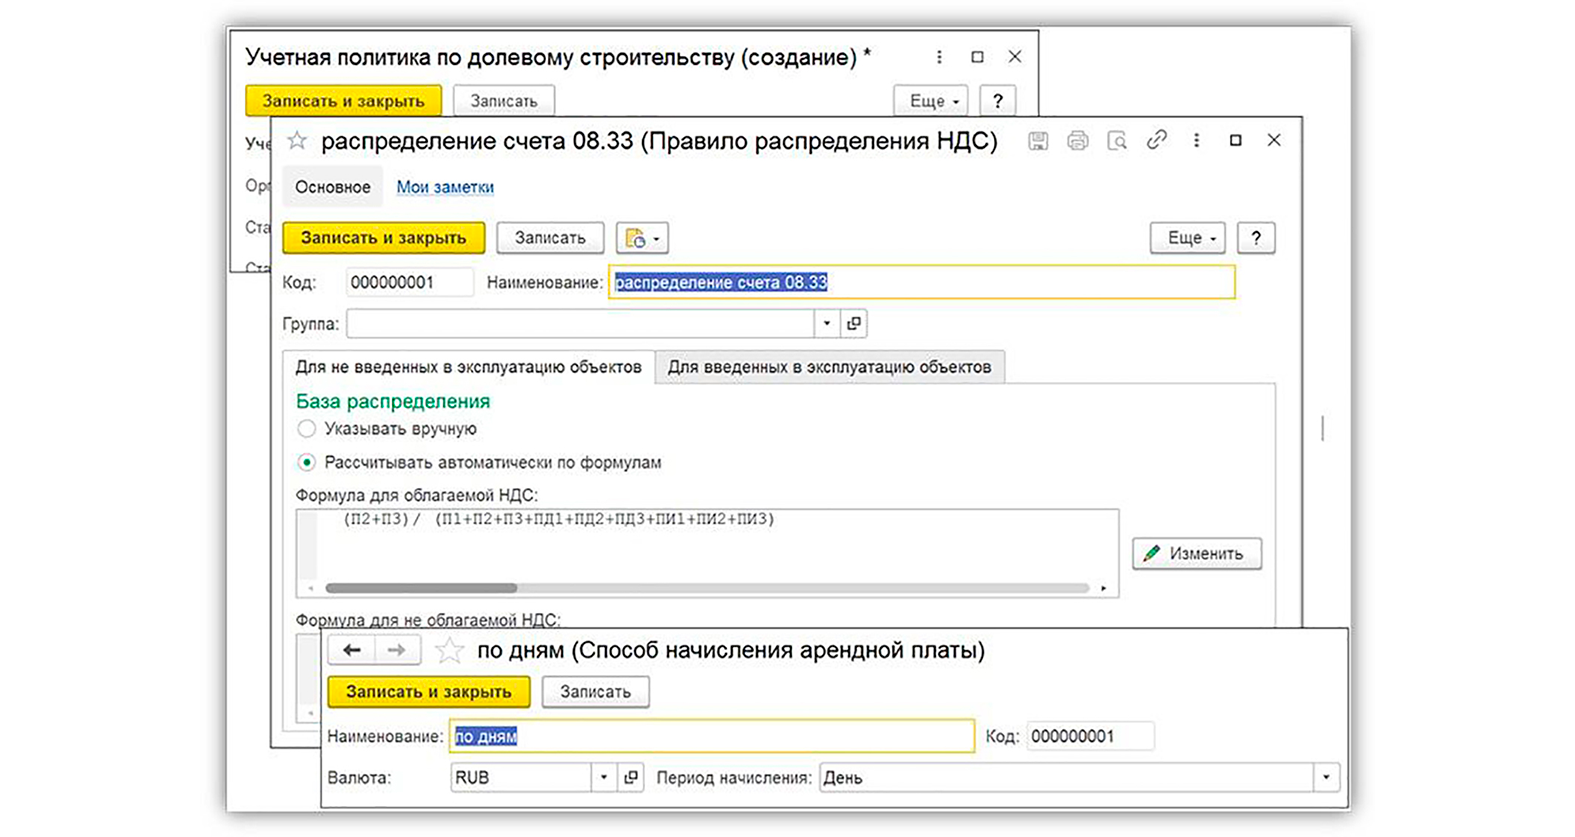Open the create-based-on dropdown icon next to Записать

pos(642,238)
